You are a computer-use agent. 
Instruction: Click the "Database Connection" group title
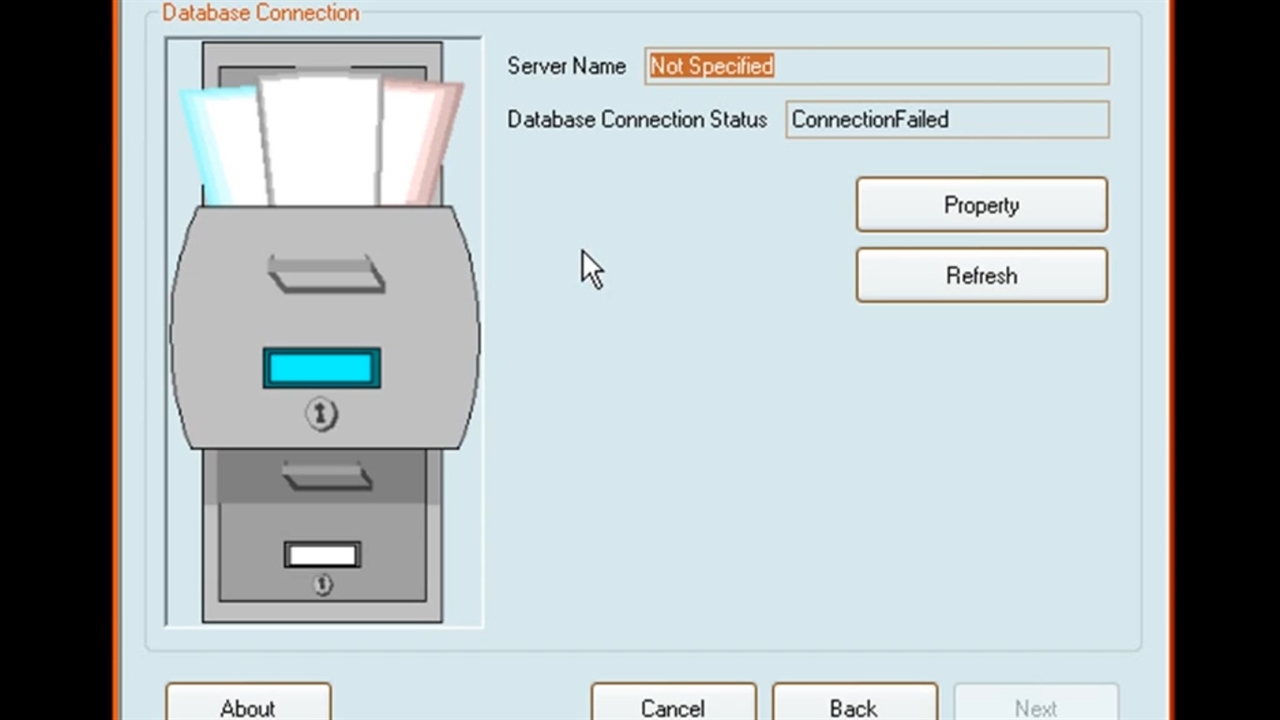[260, 13]
